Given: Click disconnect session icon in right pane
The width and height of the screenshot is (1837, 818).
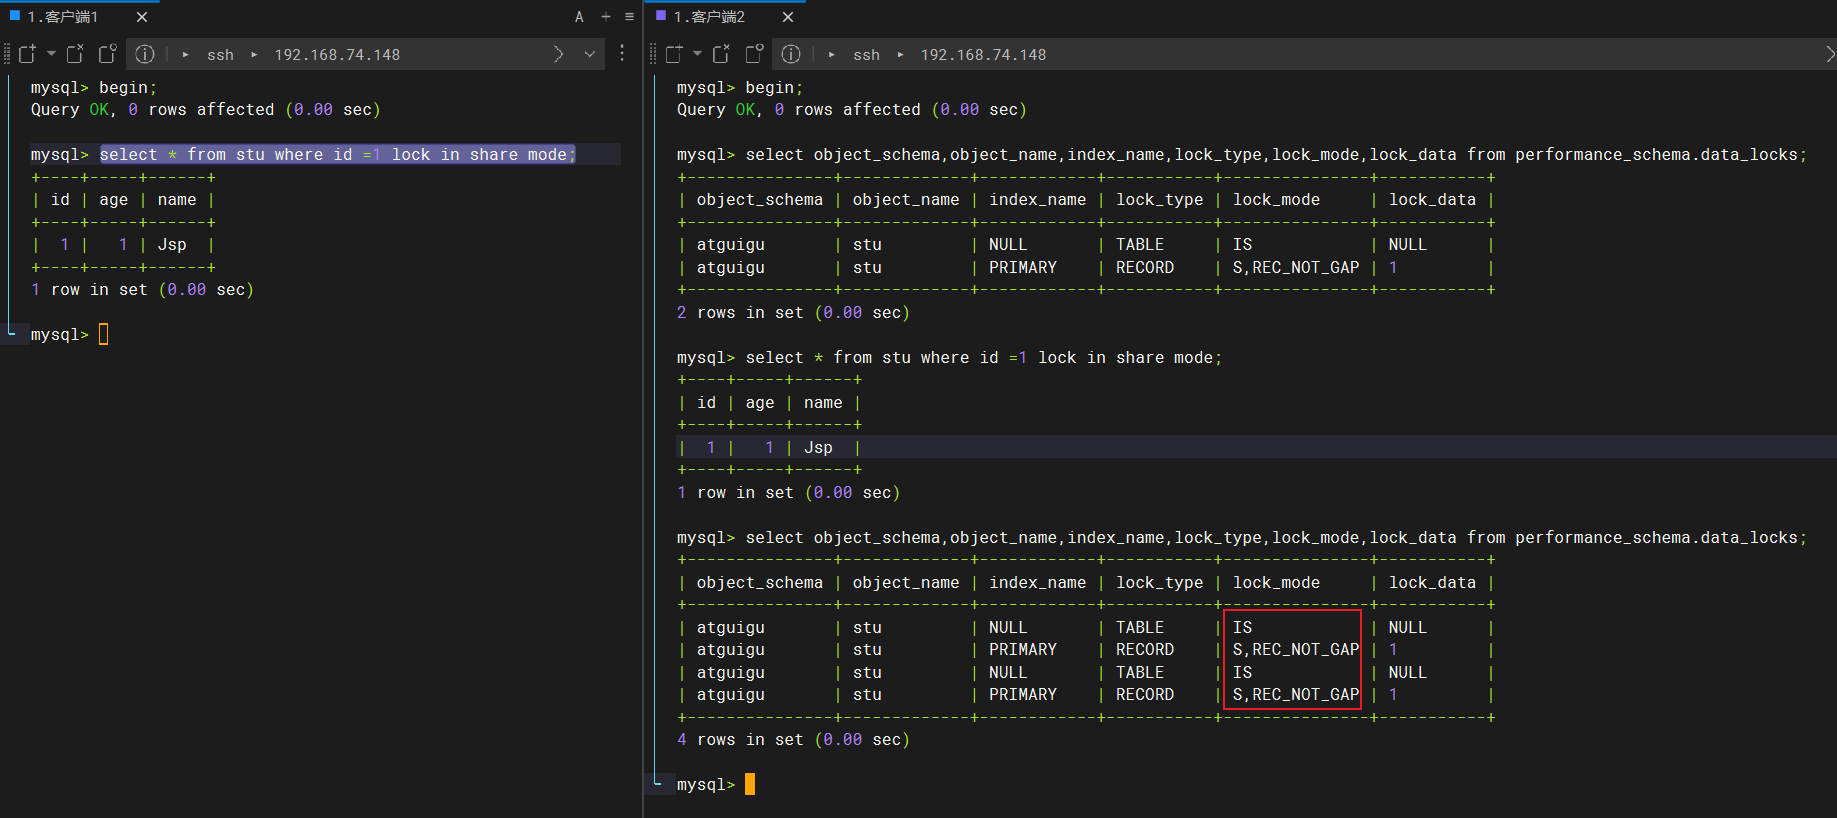Looking at the screenshot, I should 721,54.
